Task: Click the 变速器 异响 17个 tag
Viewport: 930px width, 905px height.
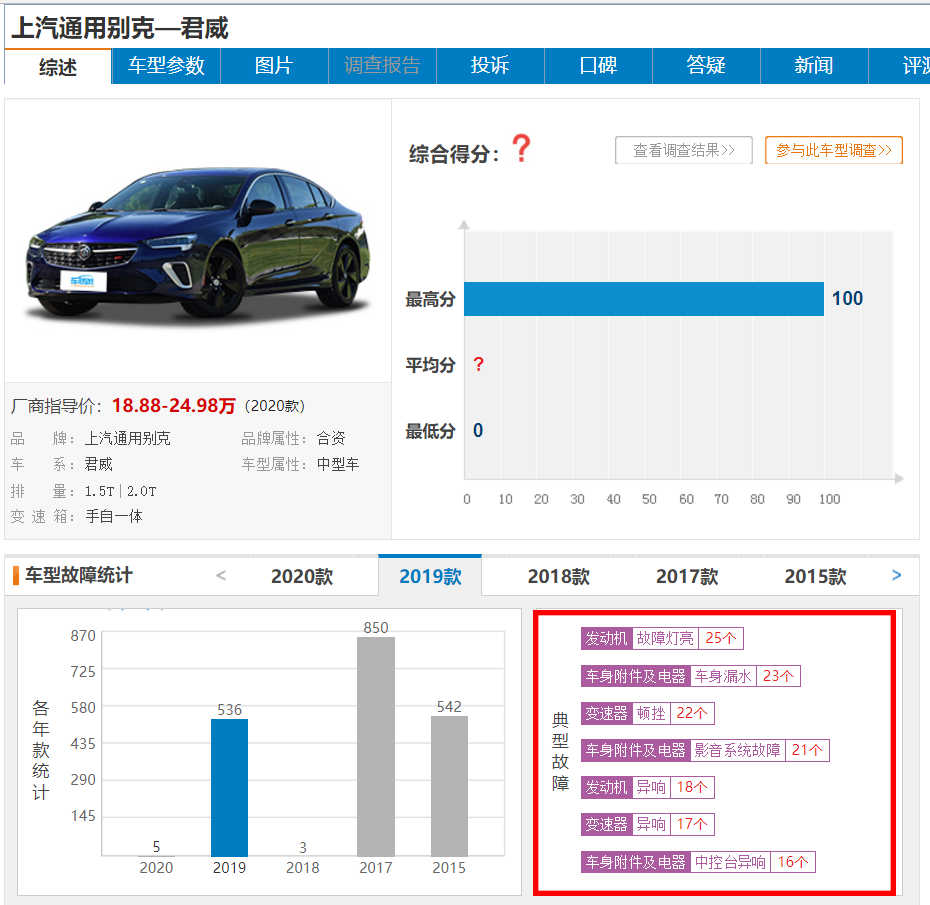Action: coord(648,824)
